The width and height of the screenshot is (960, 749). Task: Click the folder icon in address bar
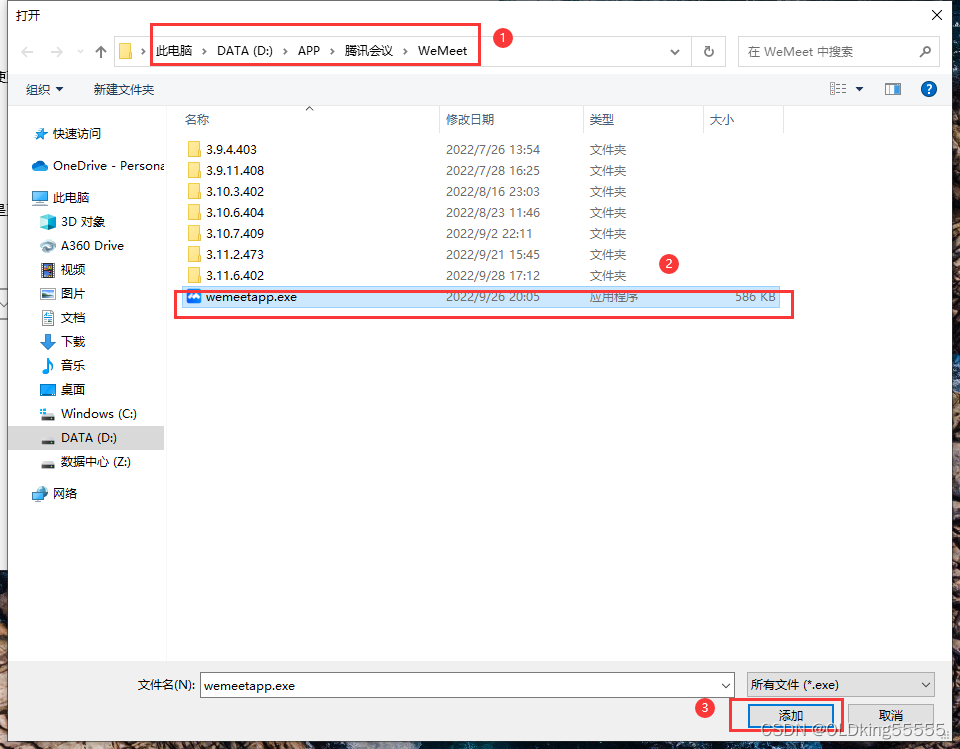pyautogui.click(x=126, y=51)
